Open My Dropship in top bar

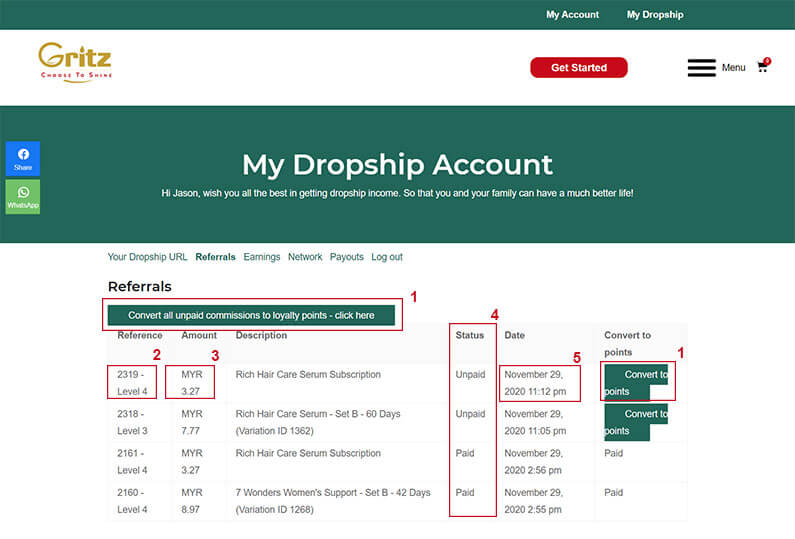coord(655,15)
